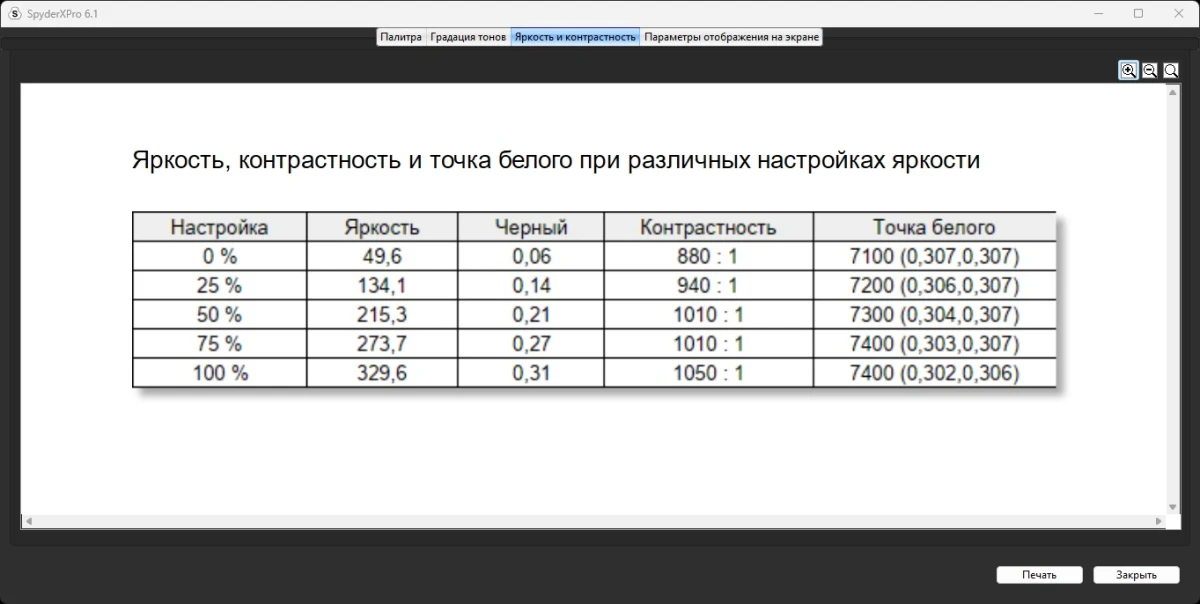Reset zoom with the plain magnifier icon
This screenshot has width=1200, height=604.
pos(1170,70)
